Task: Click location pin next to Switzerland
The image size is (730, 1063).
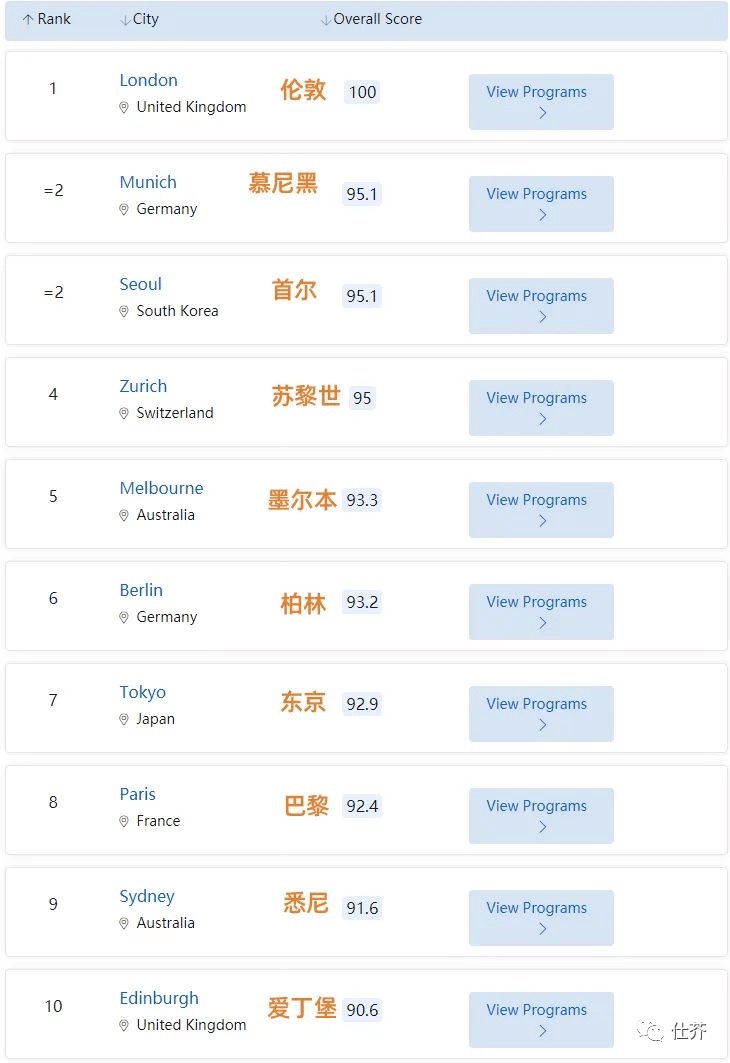Action: 124,413
